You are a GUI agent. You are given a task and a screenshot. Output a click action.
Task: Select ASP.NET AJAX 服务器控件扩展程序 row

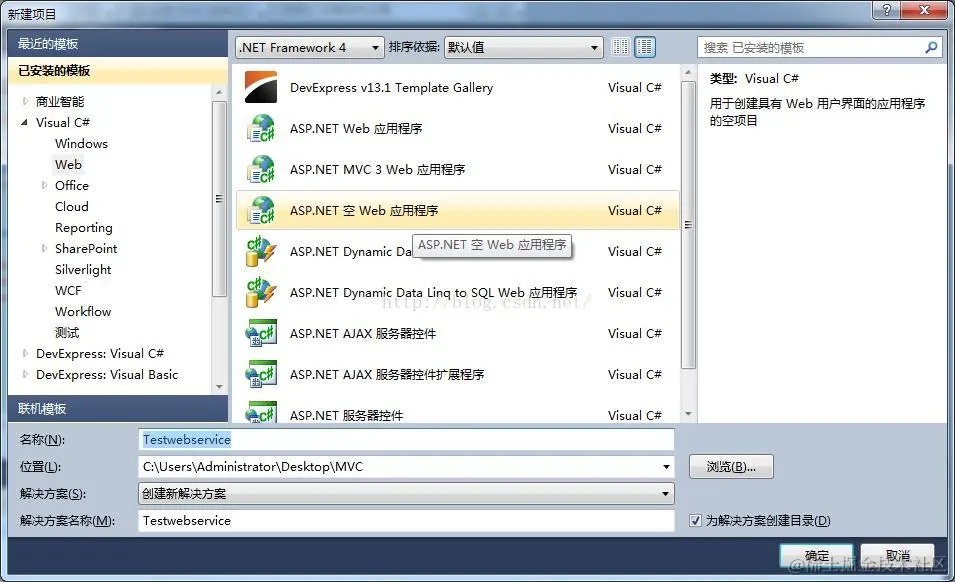457,374
